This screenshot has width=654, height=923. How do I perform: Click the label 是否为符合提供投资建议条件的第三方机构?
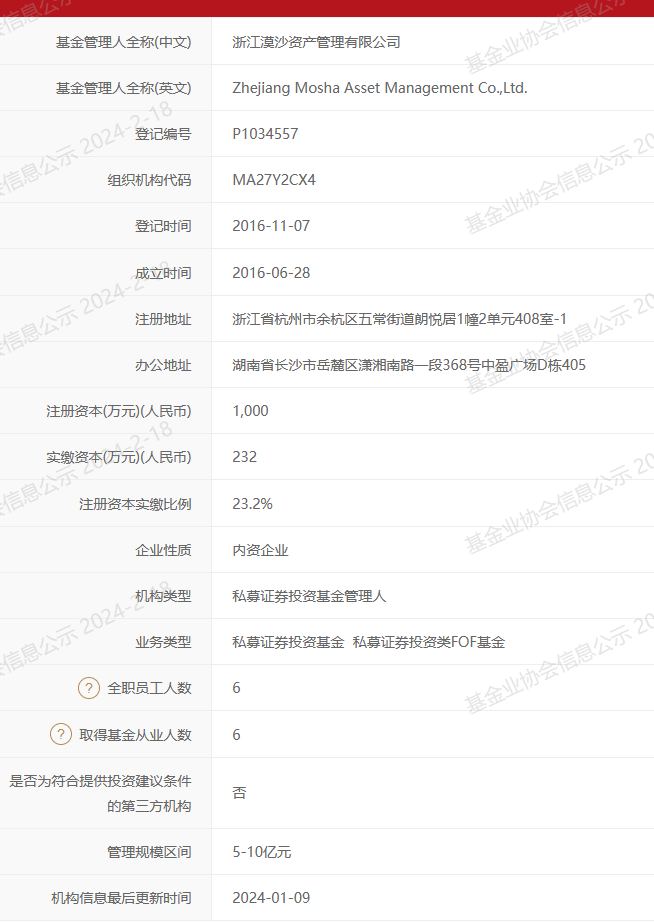pos(100,793)
